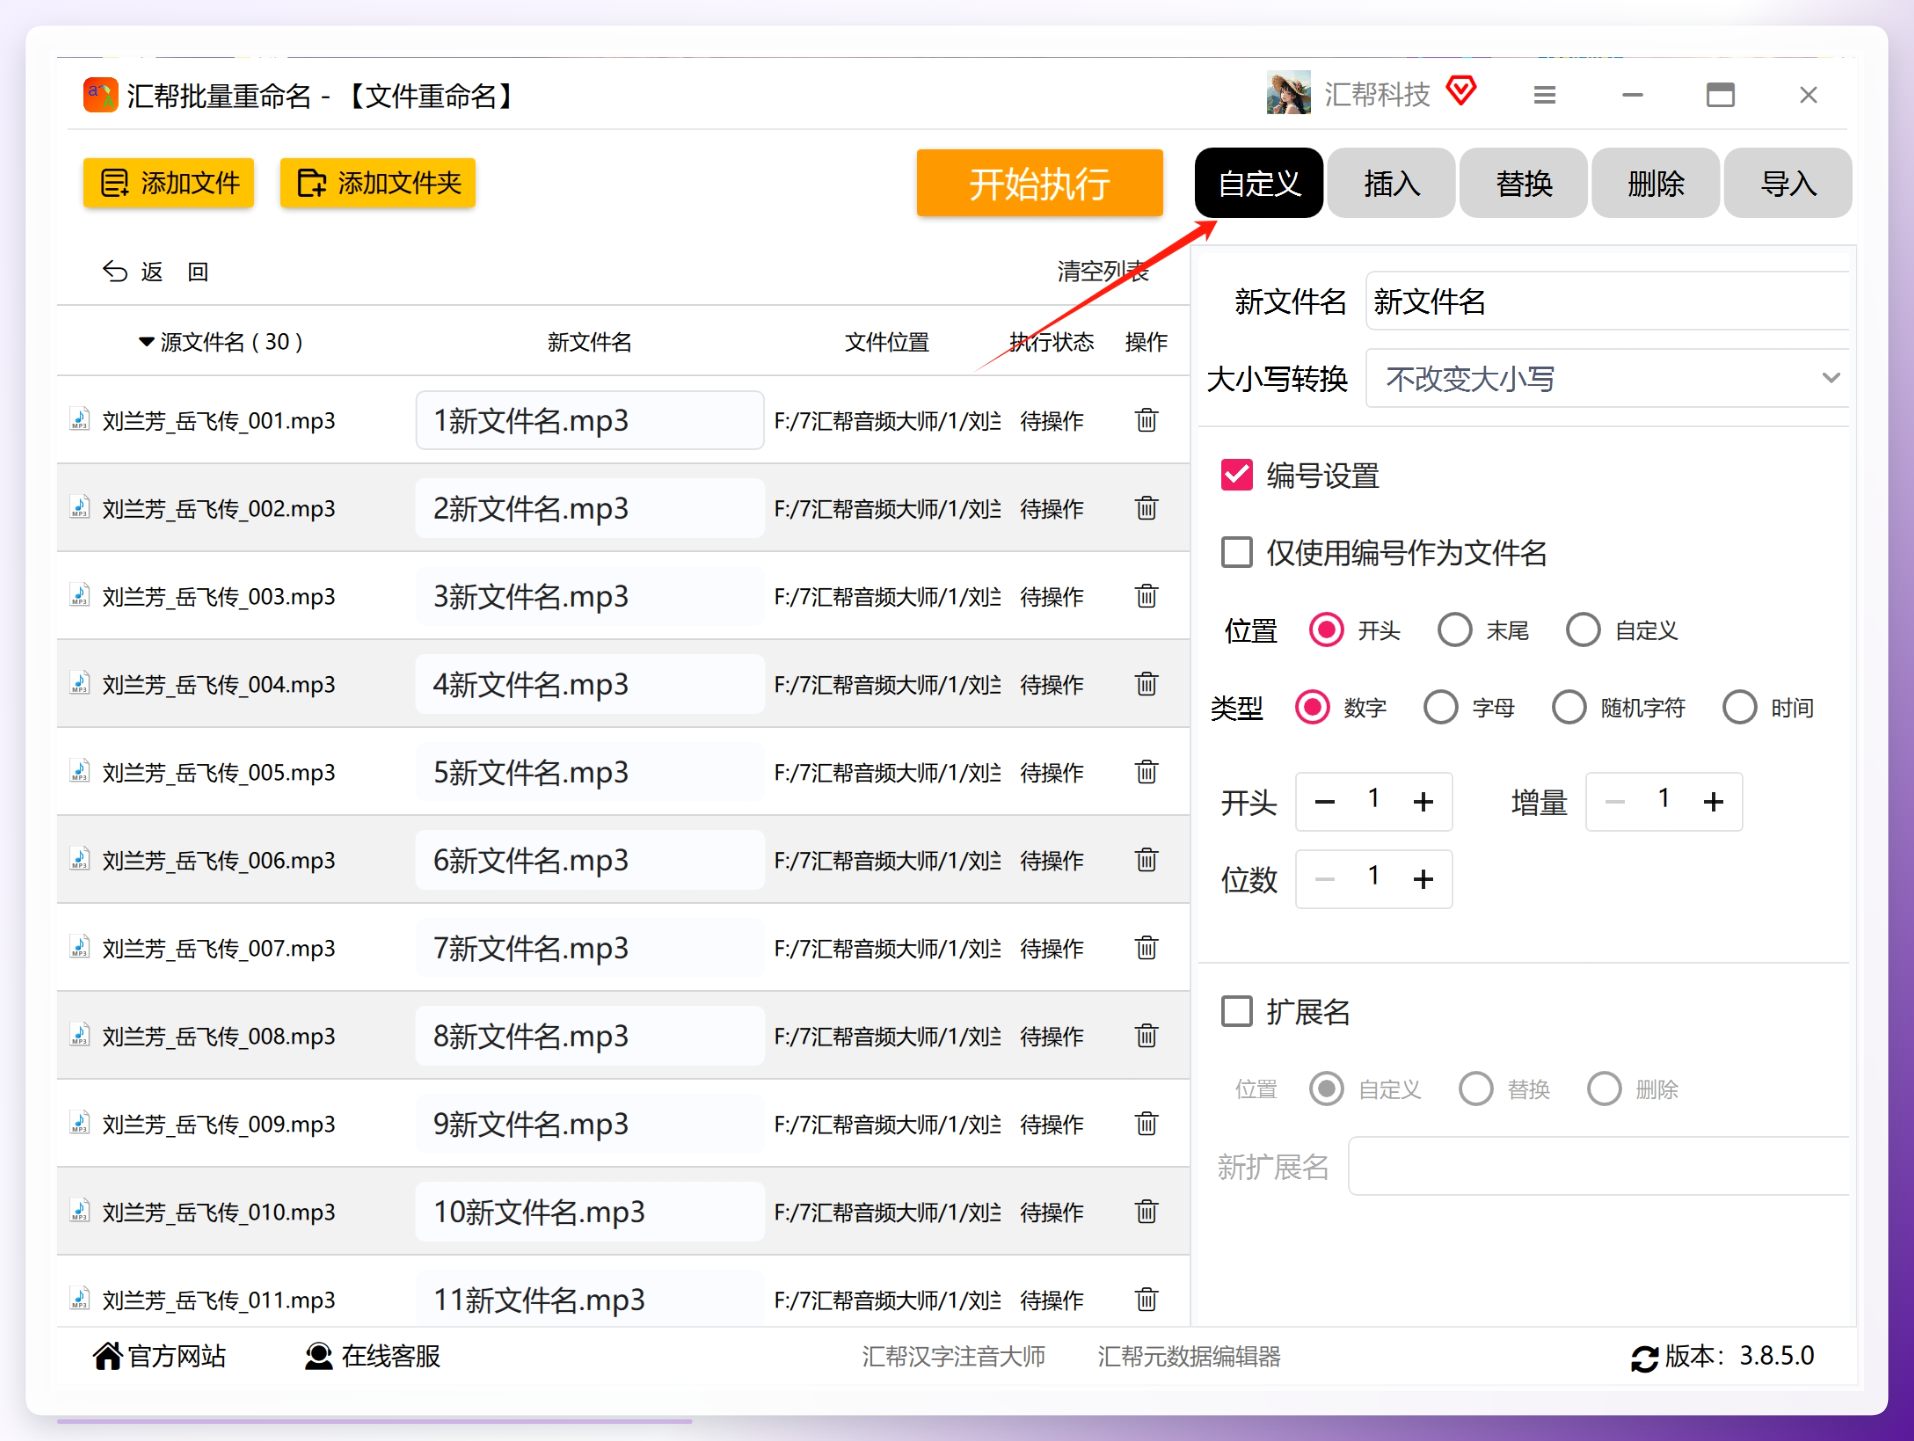Screen dimensions: 1914x1441
Task: Click the 添加文件 button
Action: pos(168,183)
